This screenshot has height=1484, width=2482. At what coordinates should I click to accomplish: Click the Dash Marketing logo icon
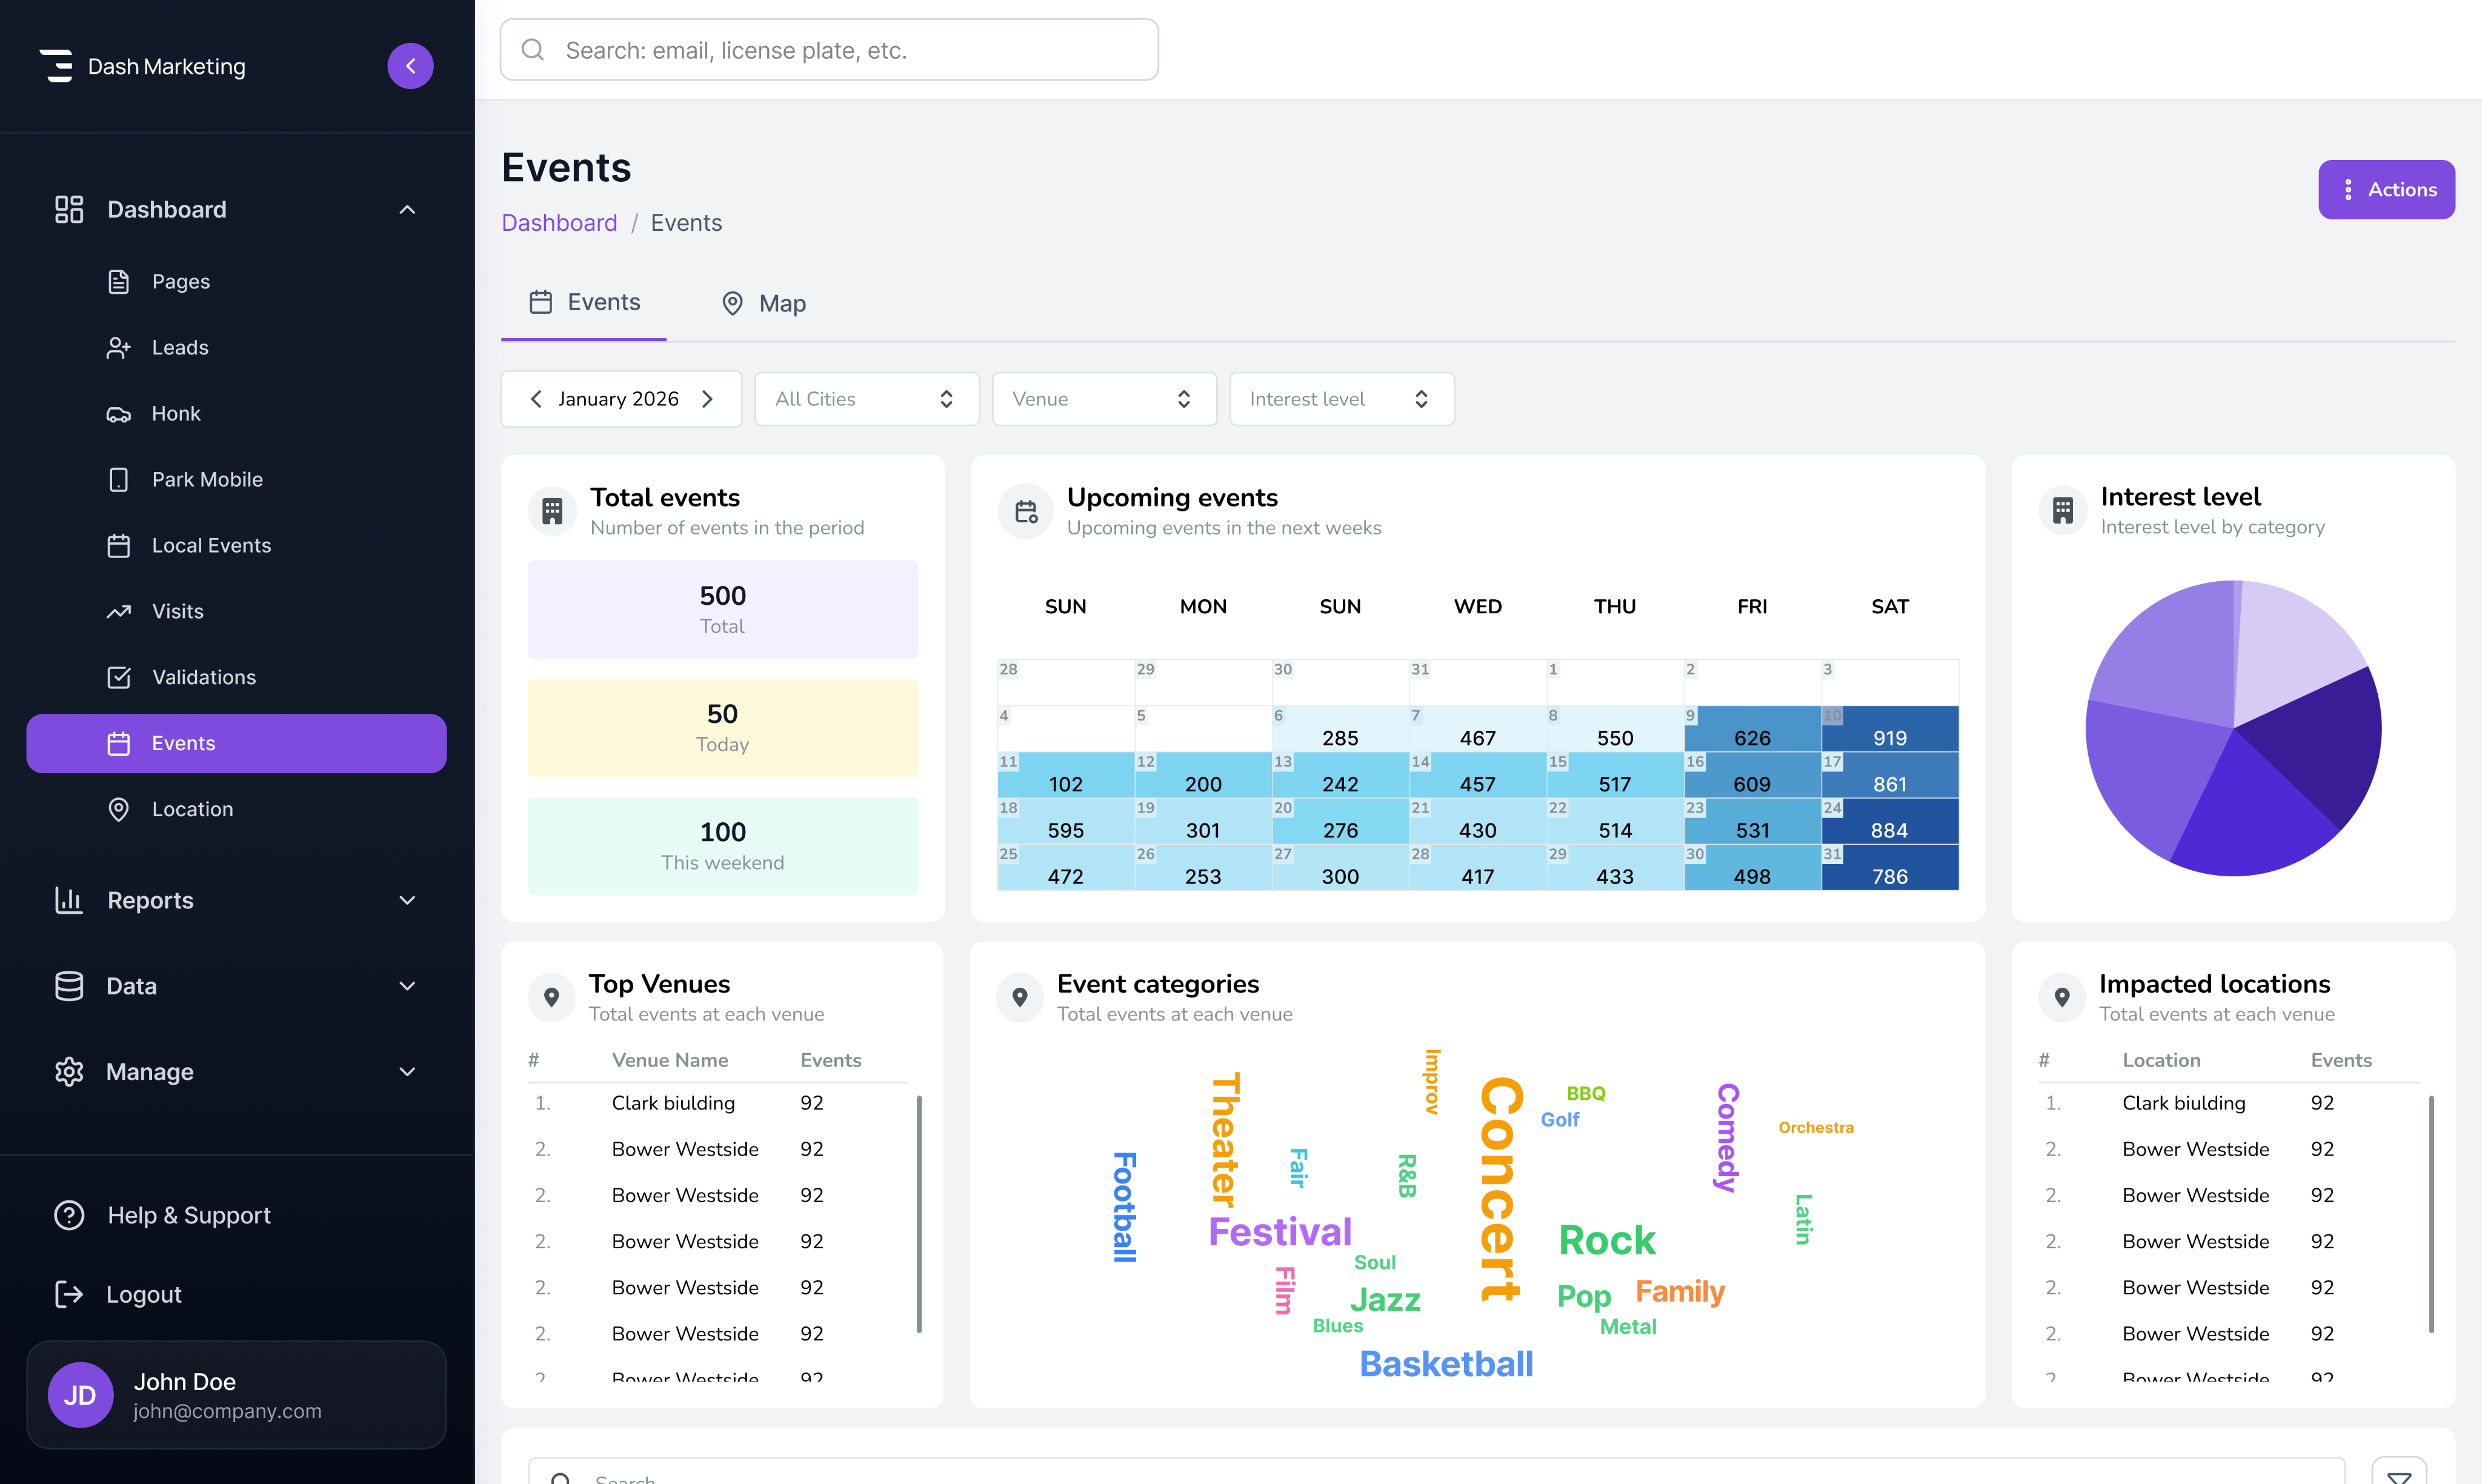point(57,66)
